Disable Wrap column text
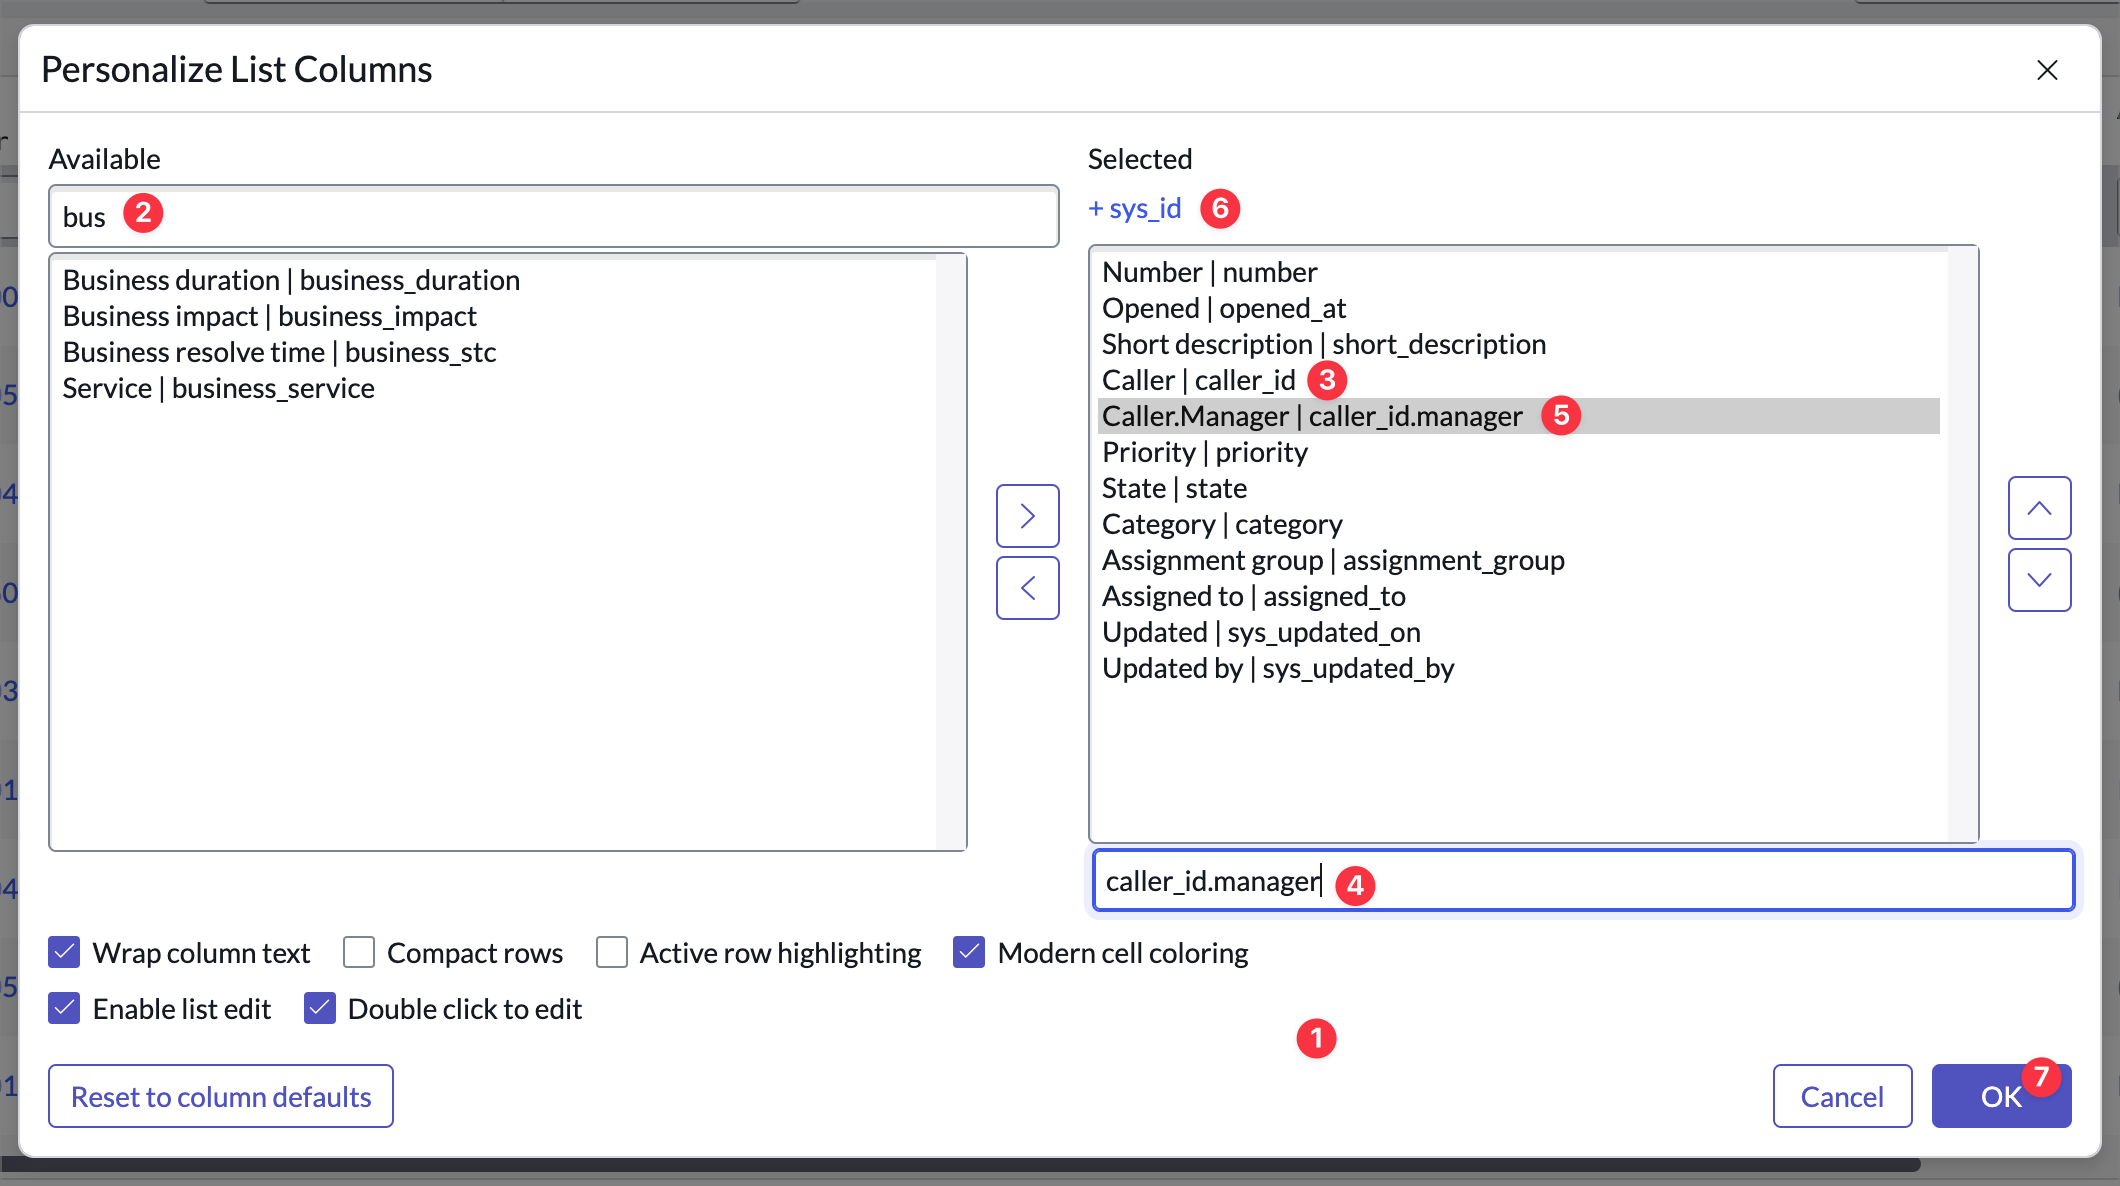Screen dimensions: 2120x1186 coord(64,952)
